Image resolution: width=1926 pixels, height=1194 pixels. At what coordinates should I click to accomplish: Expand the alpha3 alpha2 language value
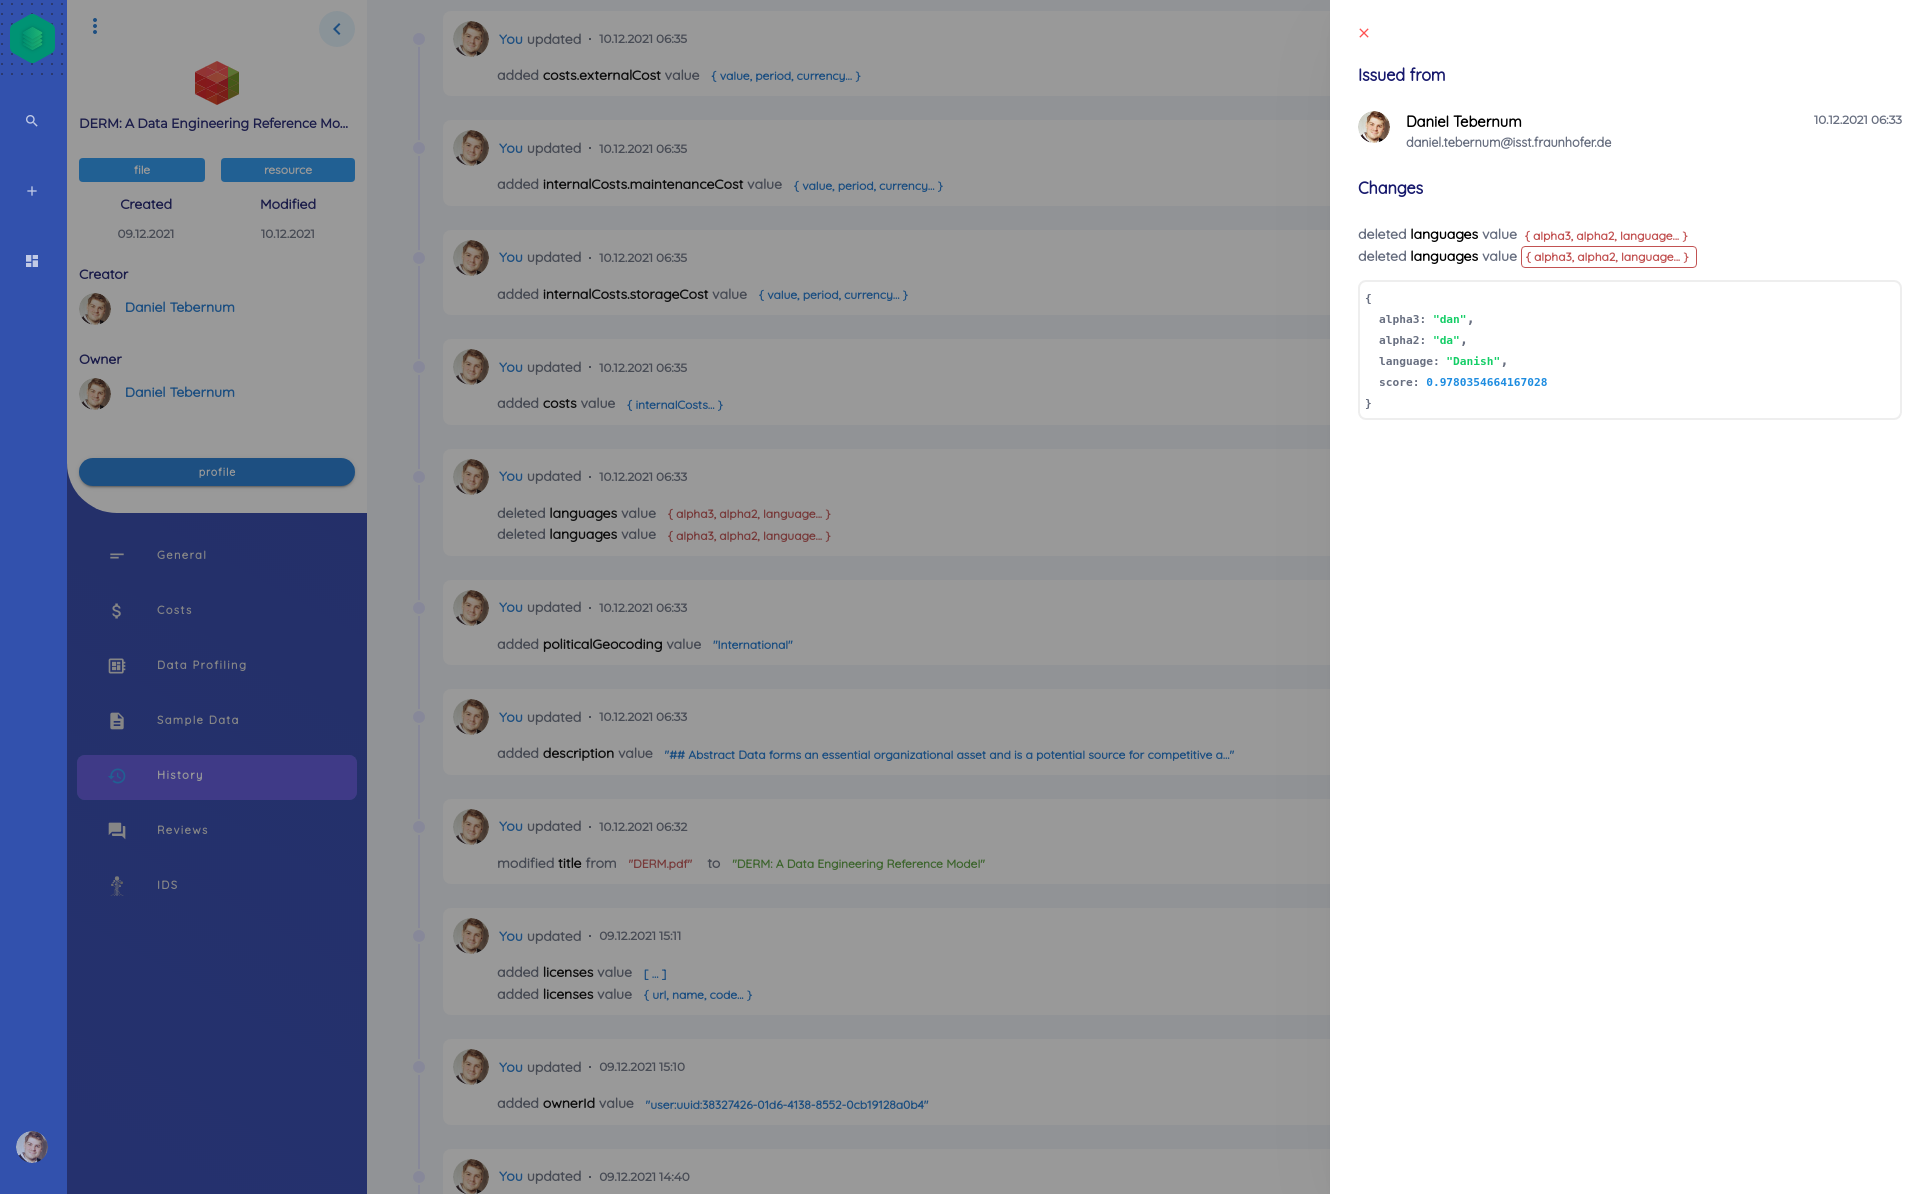tap(1605, 234)
